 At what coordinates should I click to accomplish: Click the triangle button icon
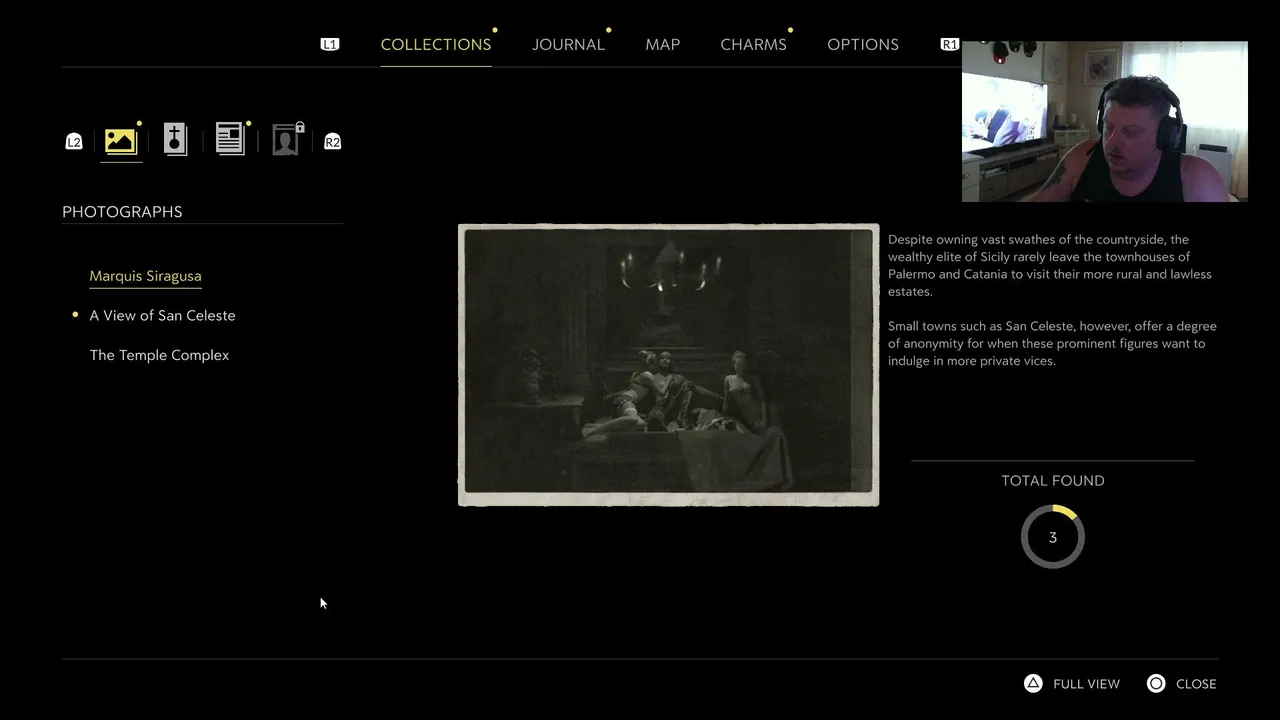tap(1033, 683)
